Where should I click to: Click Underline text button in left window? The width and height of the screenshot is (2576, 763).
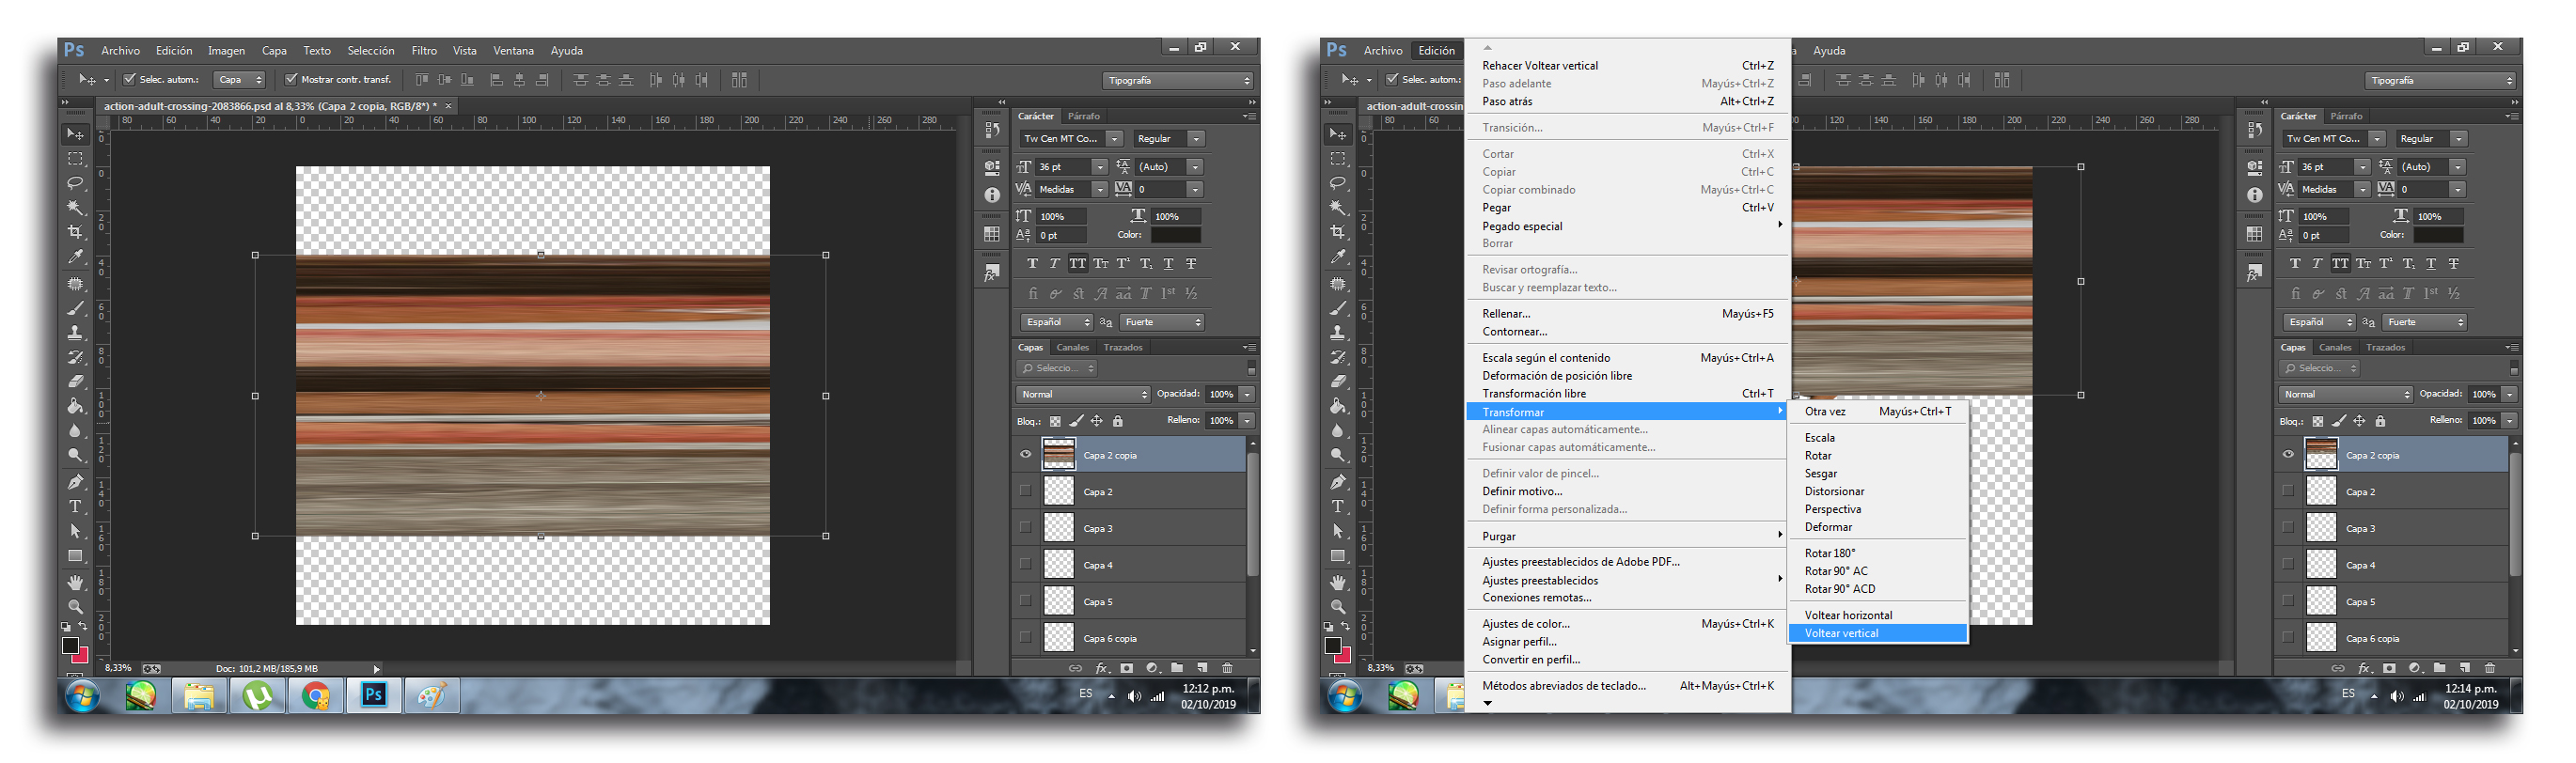1168,264
